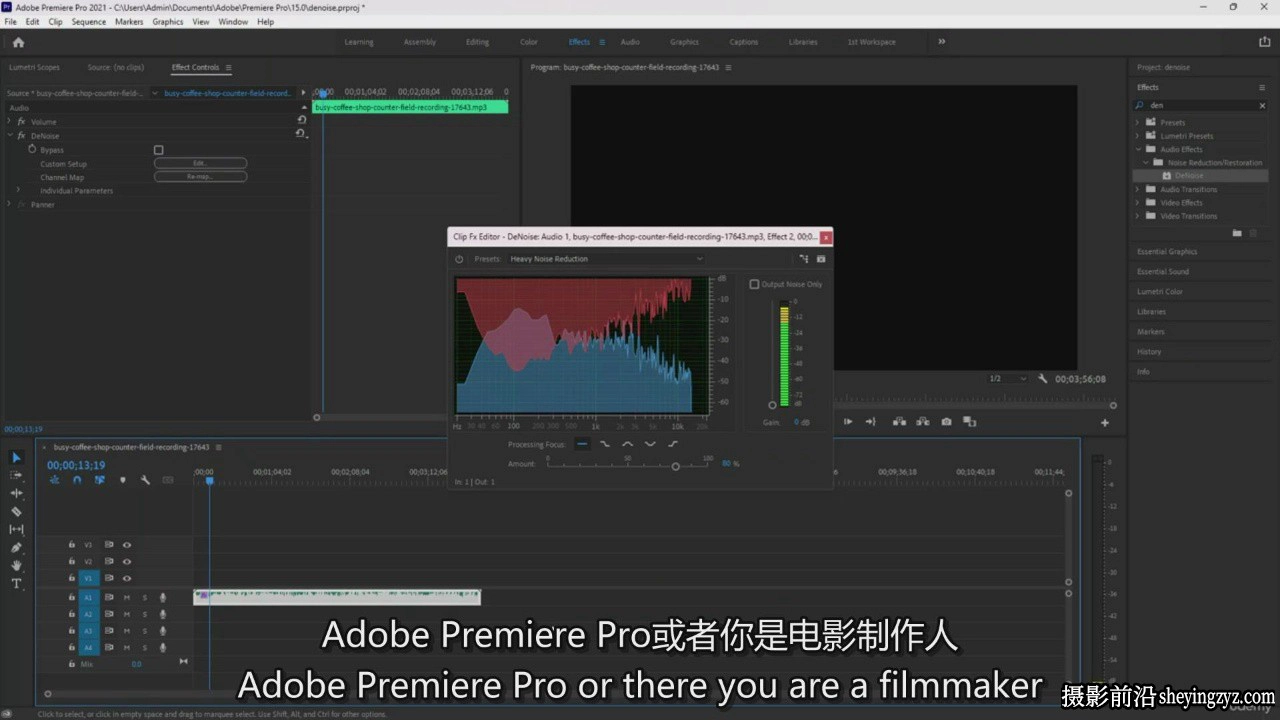Open the Presets dropdown in Clip Fx Editor
Screen dimensions: 1280x720
click(607, 259)
